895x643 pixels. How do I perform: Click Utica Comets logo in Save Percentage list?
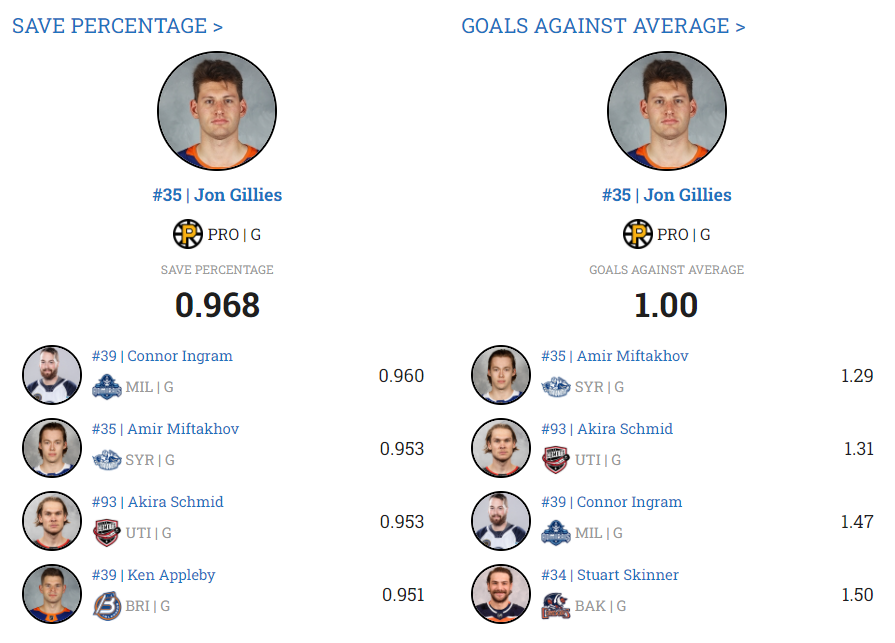point(106,533)
